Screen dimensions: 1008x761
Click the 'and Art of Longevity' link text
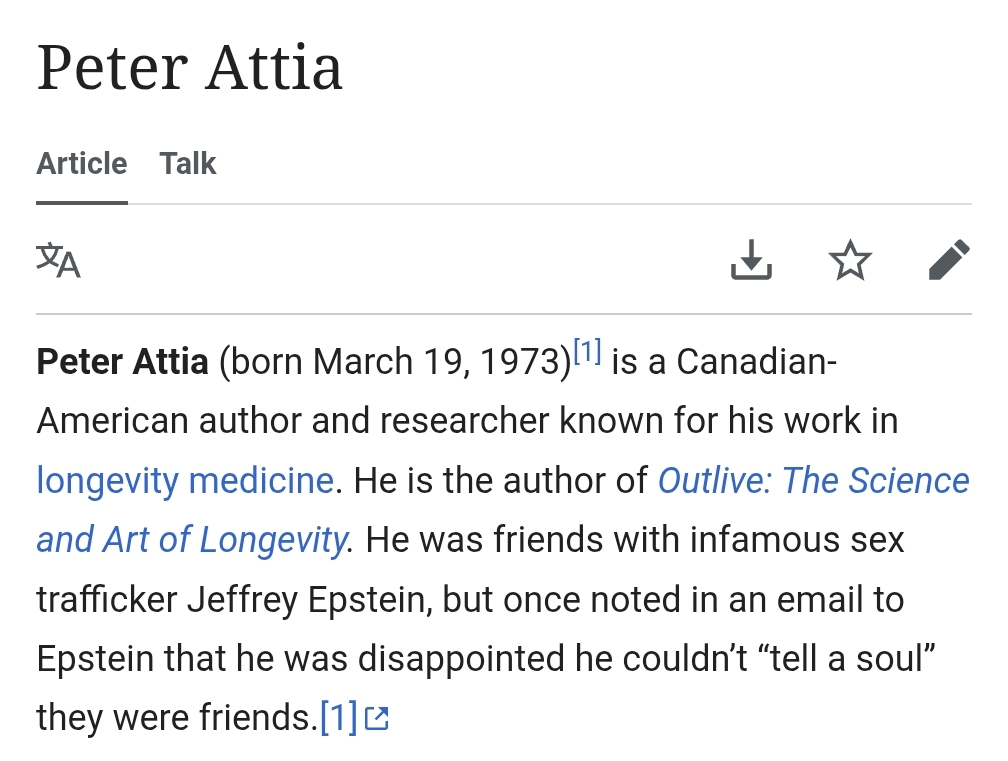pos(191,540)
